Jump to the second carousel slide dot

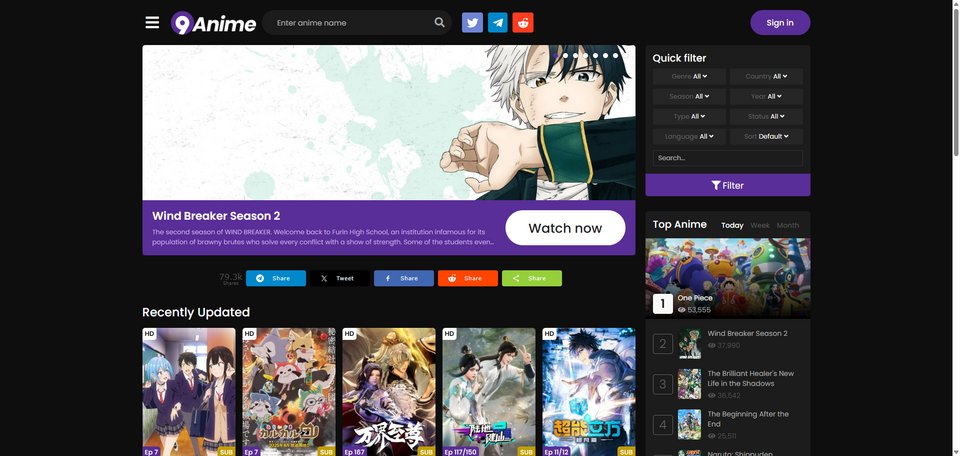tap(566, 56)
